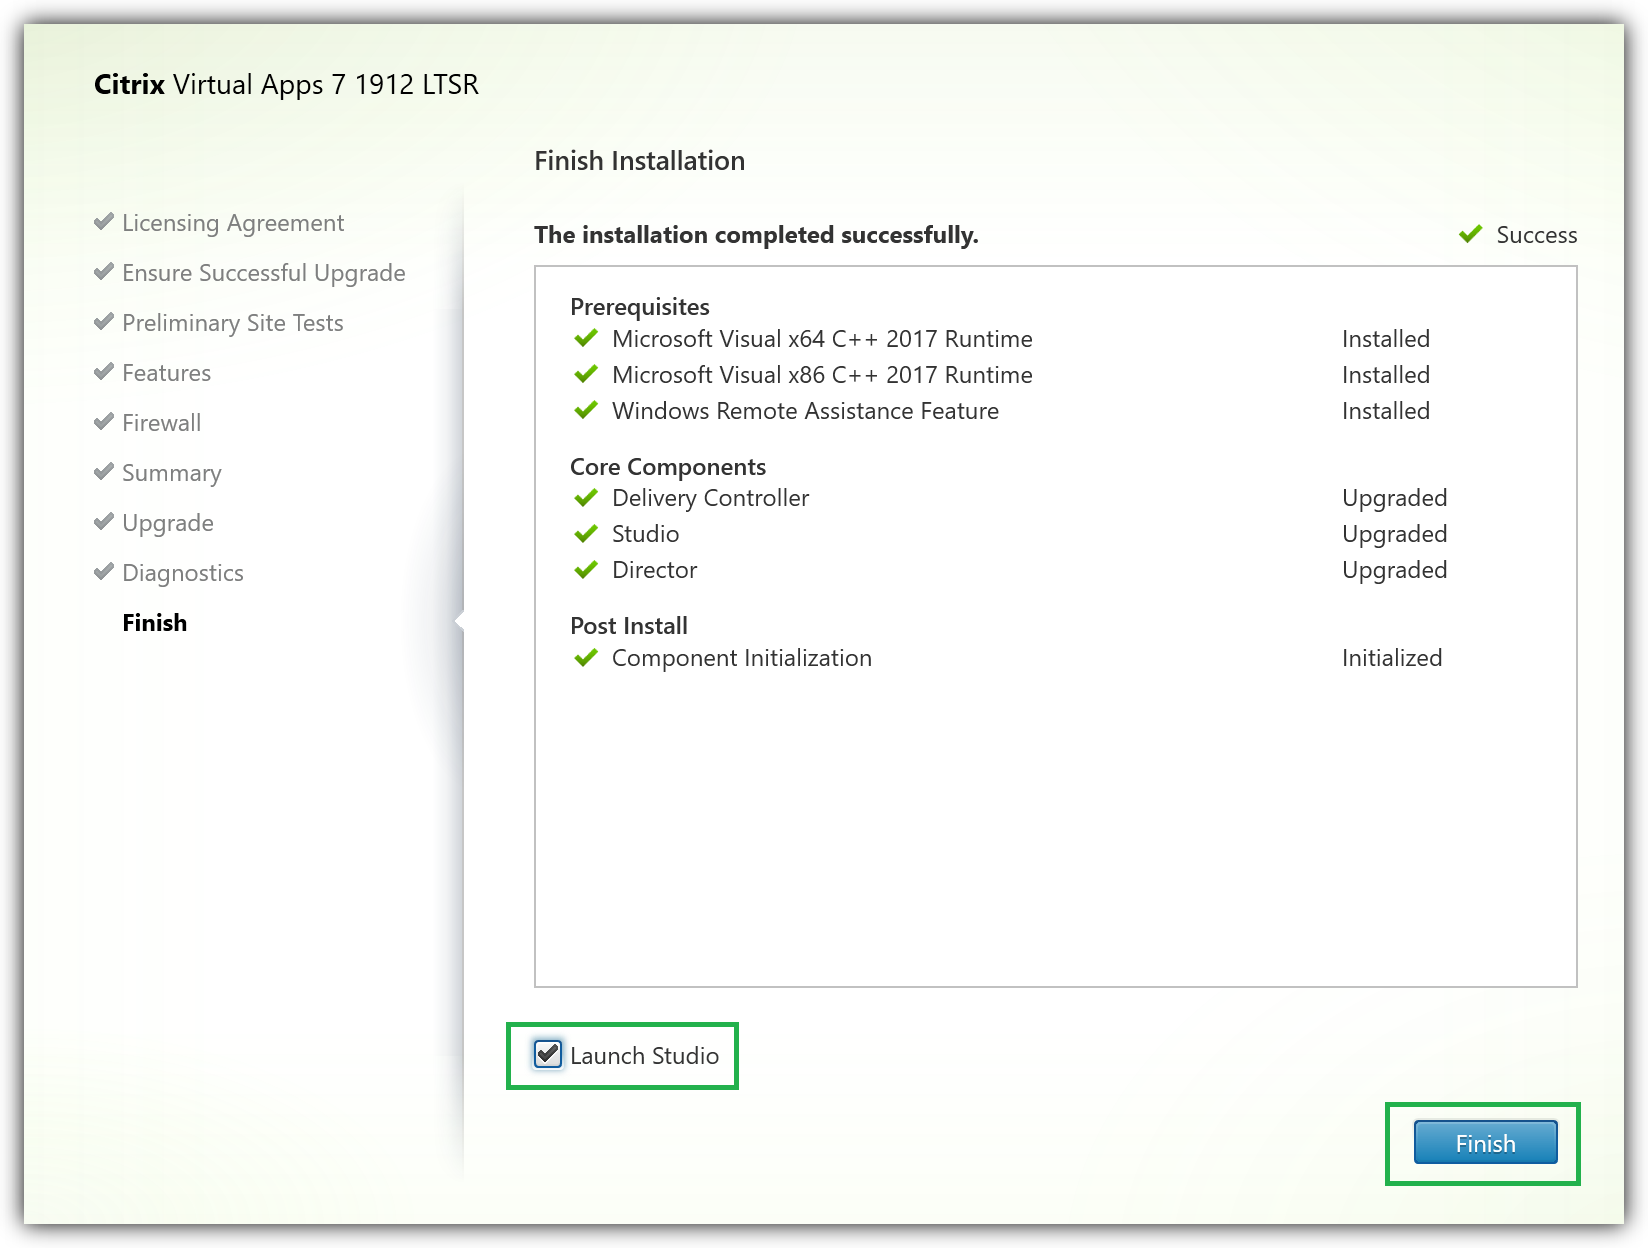Open the Features step in sidebar
The height and width of the screenshot is (1248, 1648).
pos(166,373)
